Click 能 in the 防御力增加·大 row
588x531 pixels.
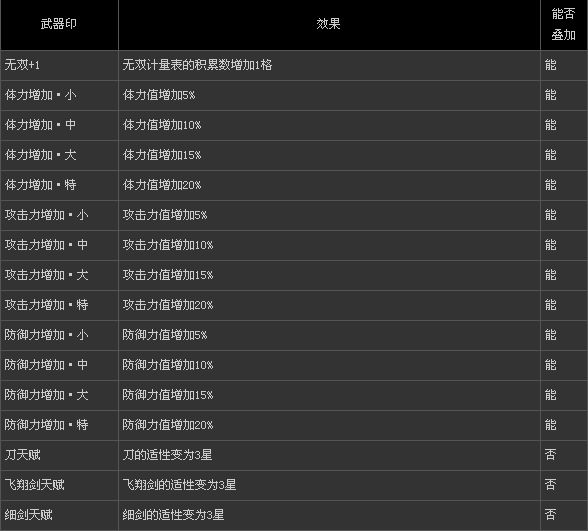point(550,395)
